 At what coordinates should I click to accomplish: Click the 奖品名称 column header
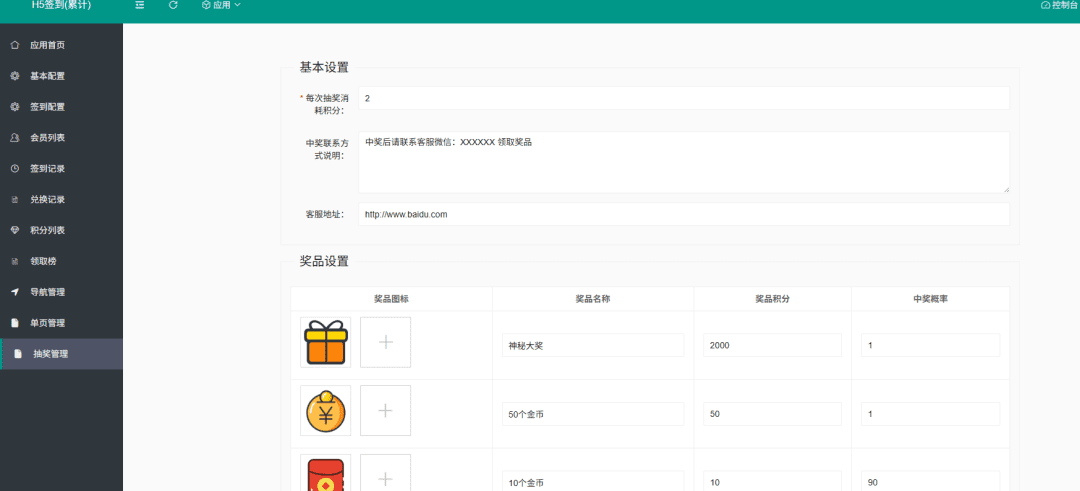tap(593, 299)
